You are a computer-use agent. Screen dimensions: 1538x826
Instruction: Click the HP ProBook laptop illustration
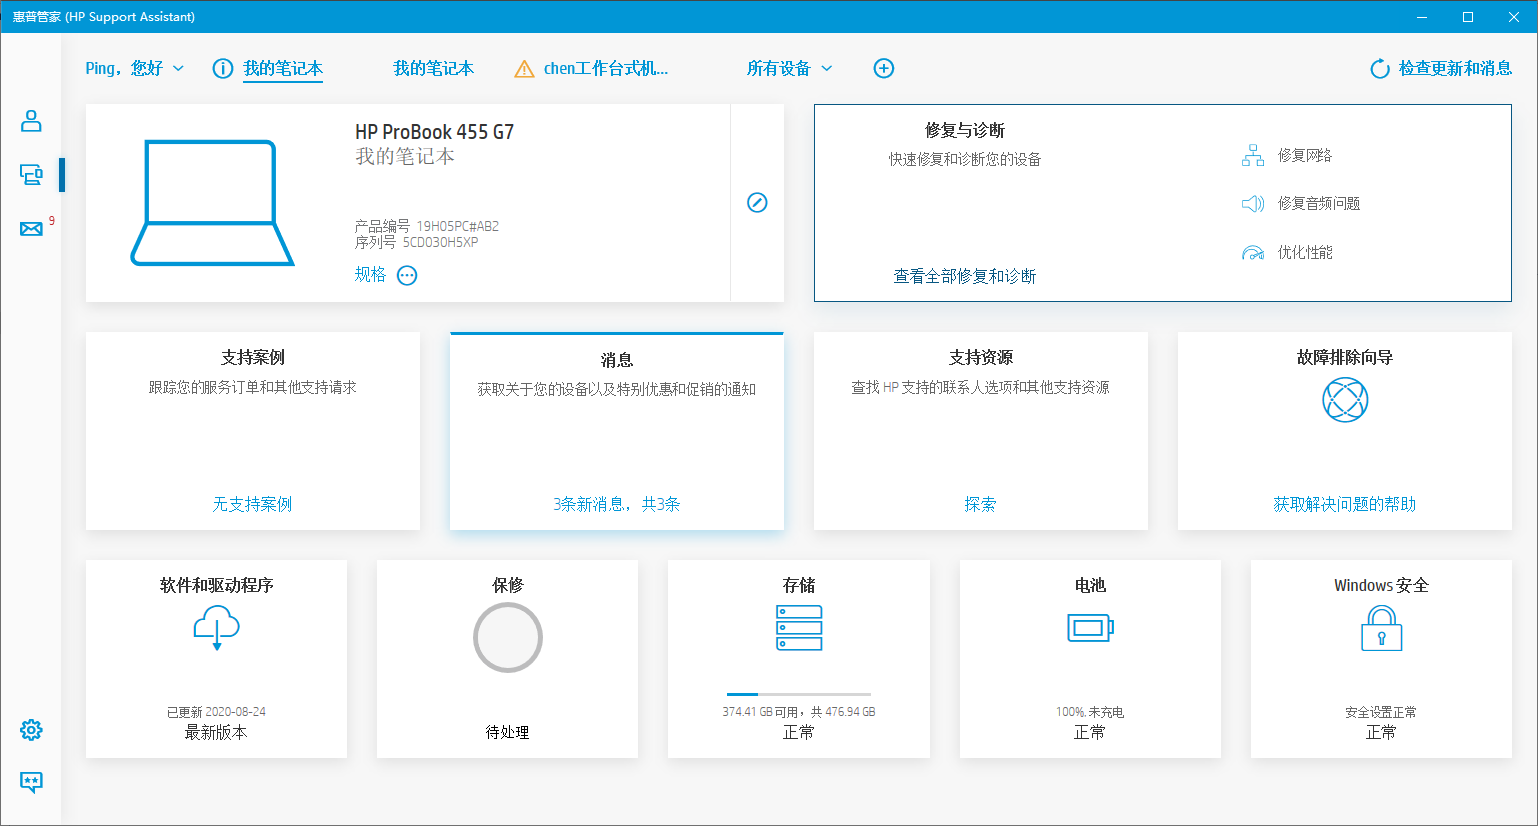212,203
